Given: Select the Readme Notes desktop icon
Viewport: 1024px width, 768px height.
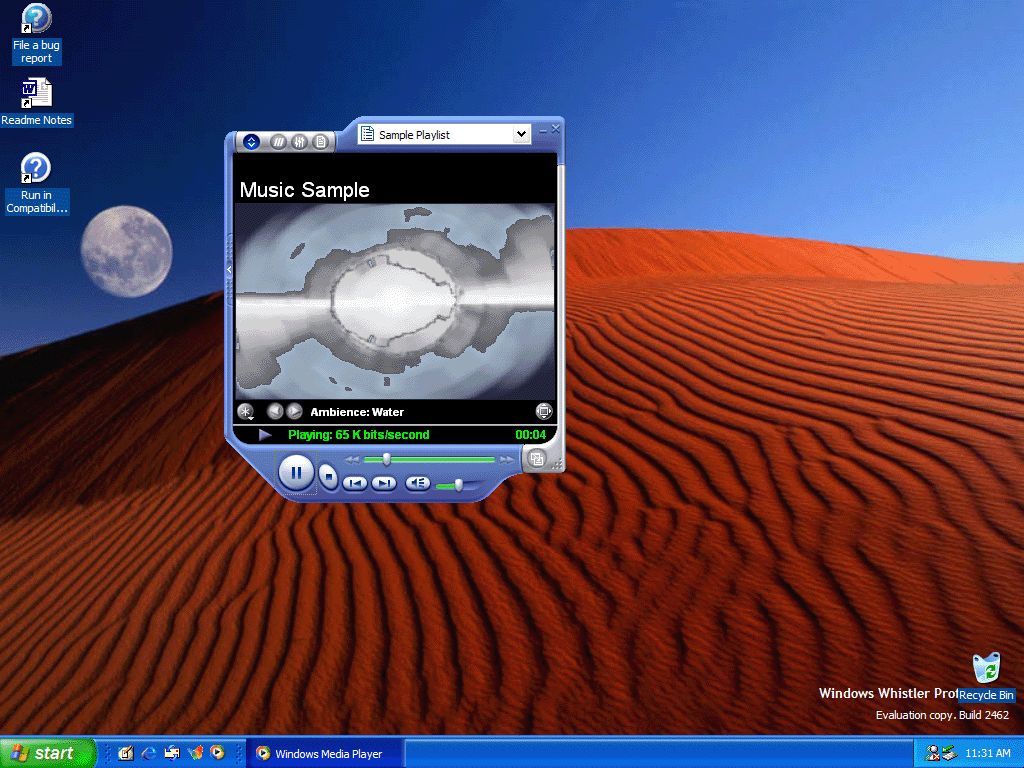Looking at the screenshot, I should [36, 102].
